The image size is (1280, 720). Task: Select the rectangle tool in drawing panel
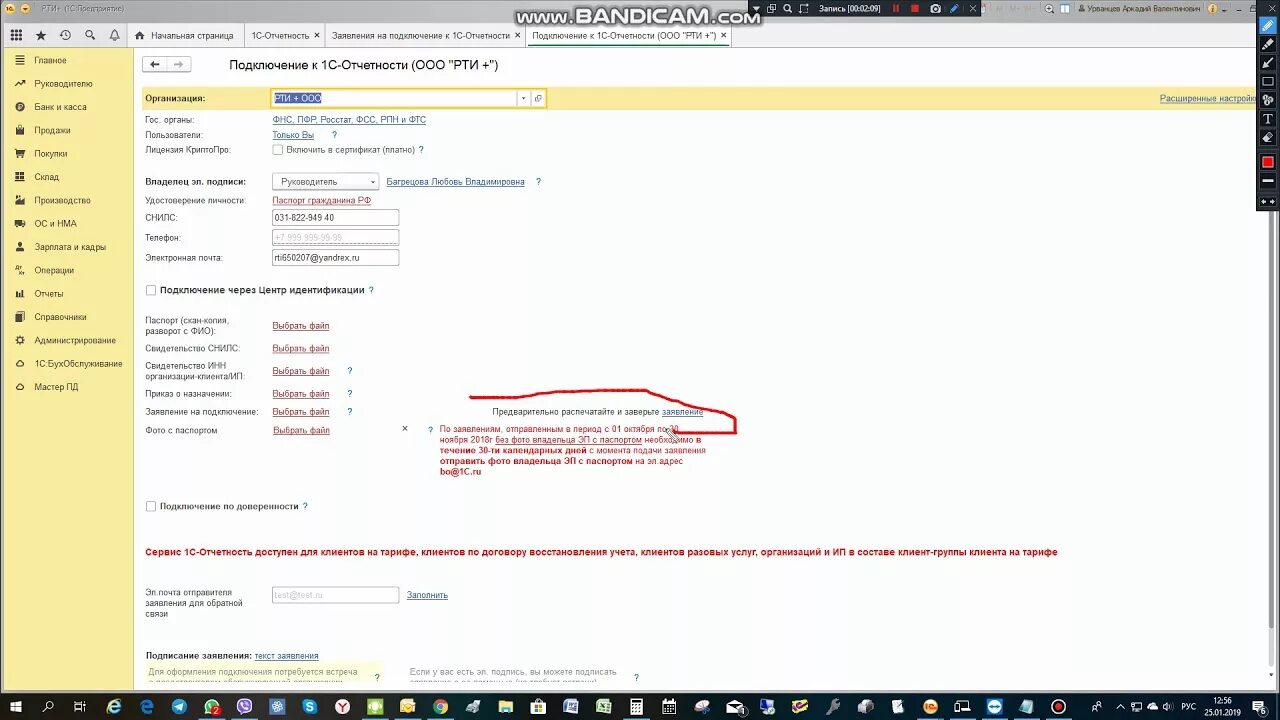click(x=1268, y=82)
